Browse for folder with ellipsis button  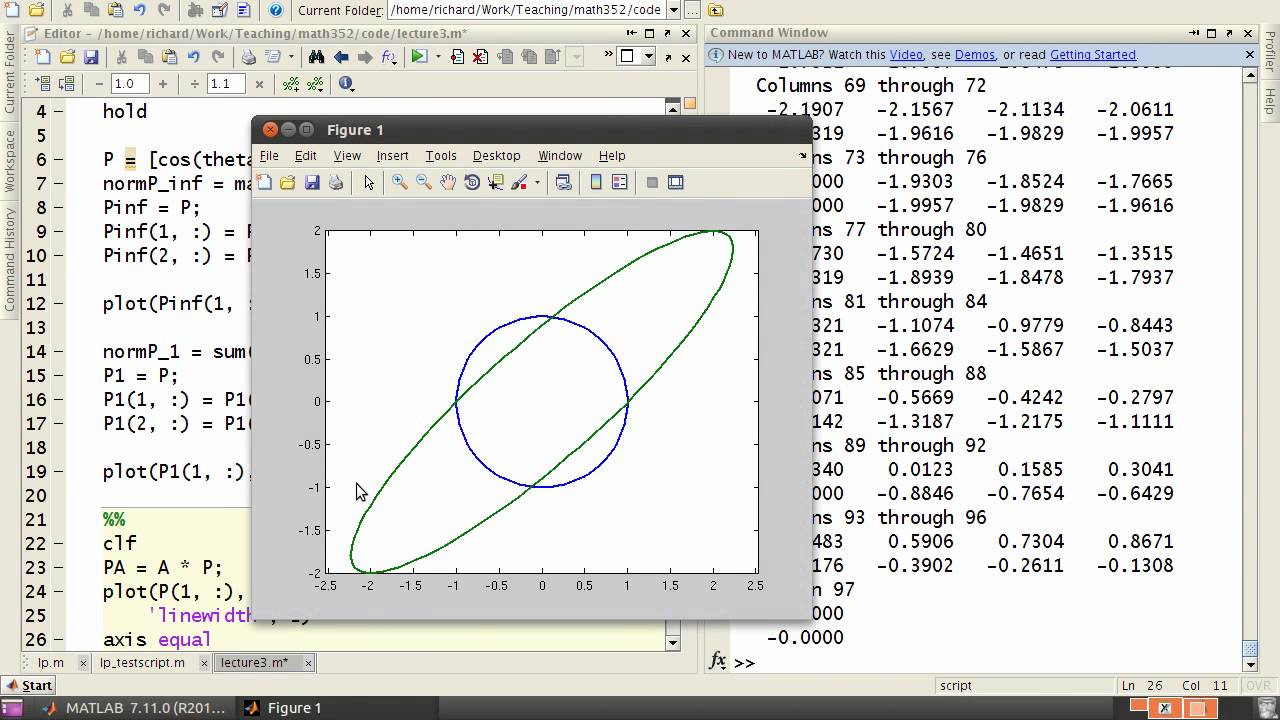click(692, 10)
